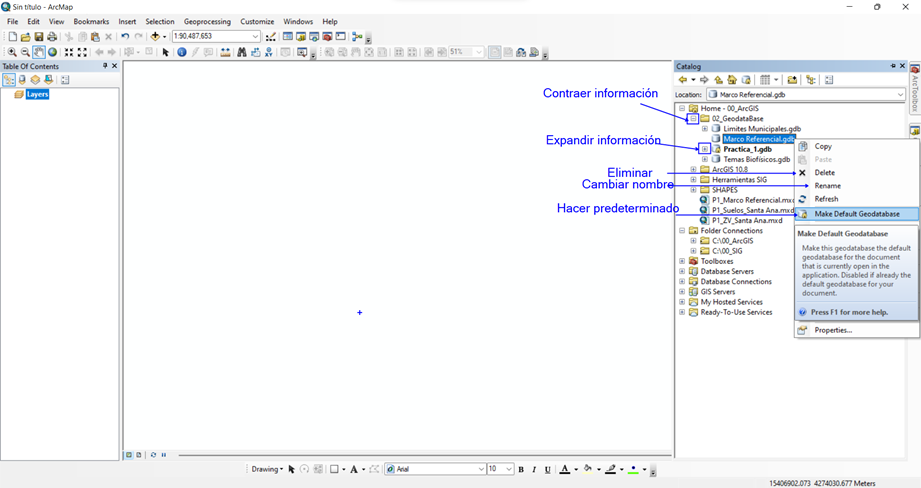
Task: Open the Bookmarks menu
Action: [91, 22]
